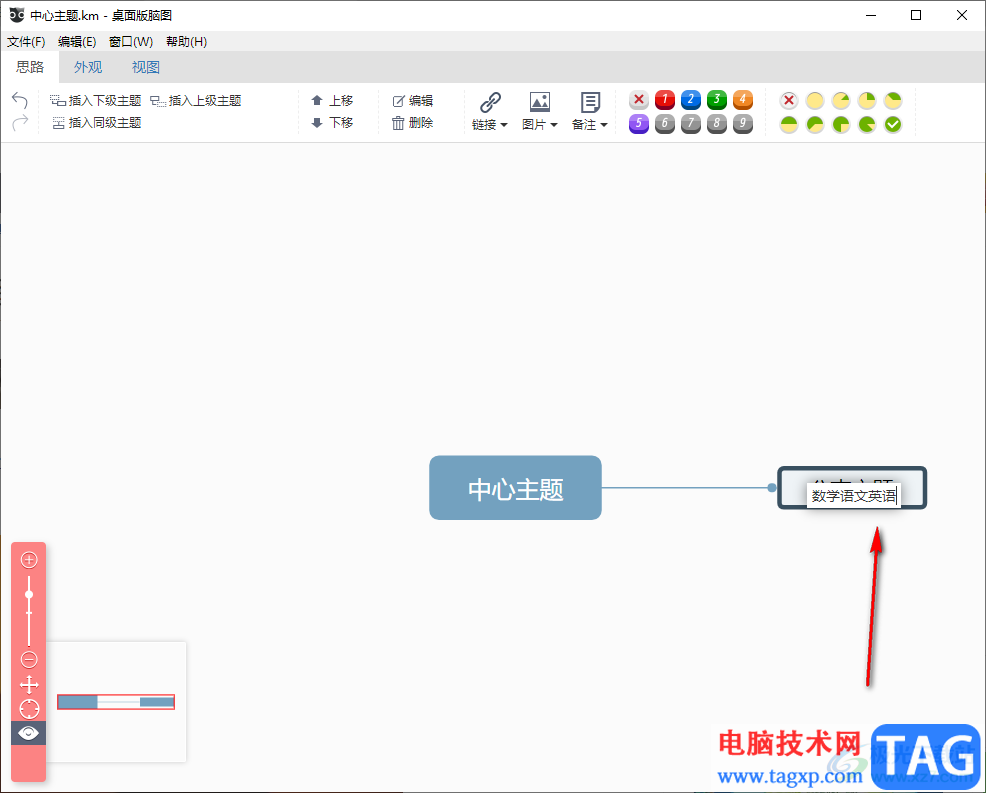Open the 链接 dropdown arrow

[x=504, y=125]
